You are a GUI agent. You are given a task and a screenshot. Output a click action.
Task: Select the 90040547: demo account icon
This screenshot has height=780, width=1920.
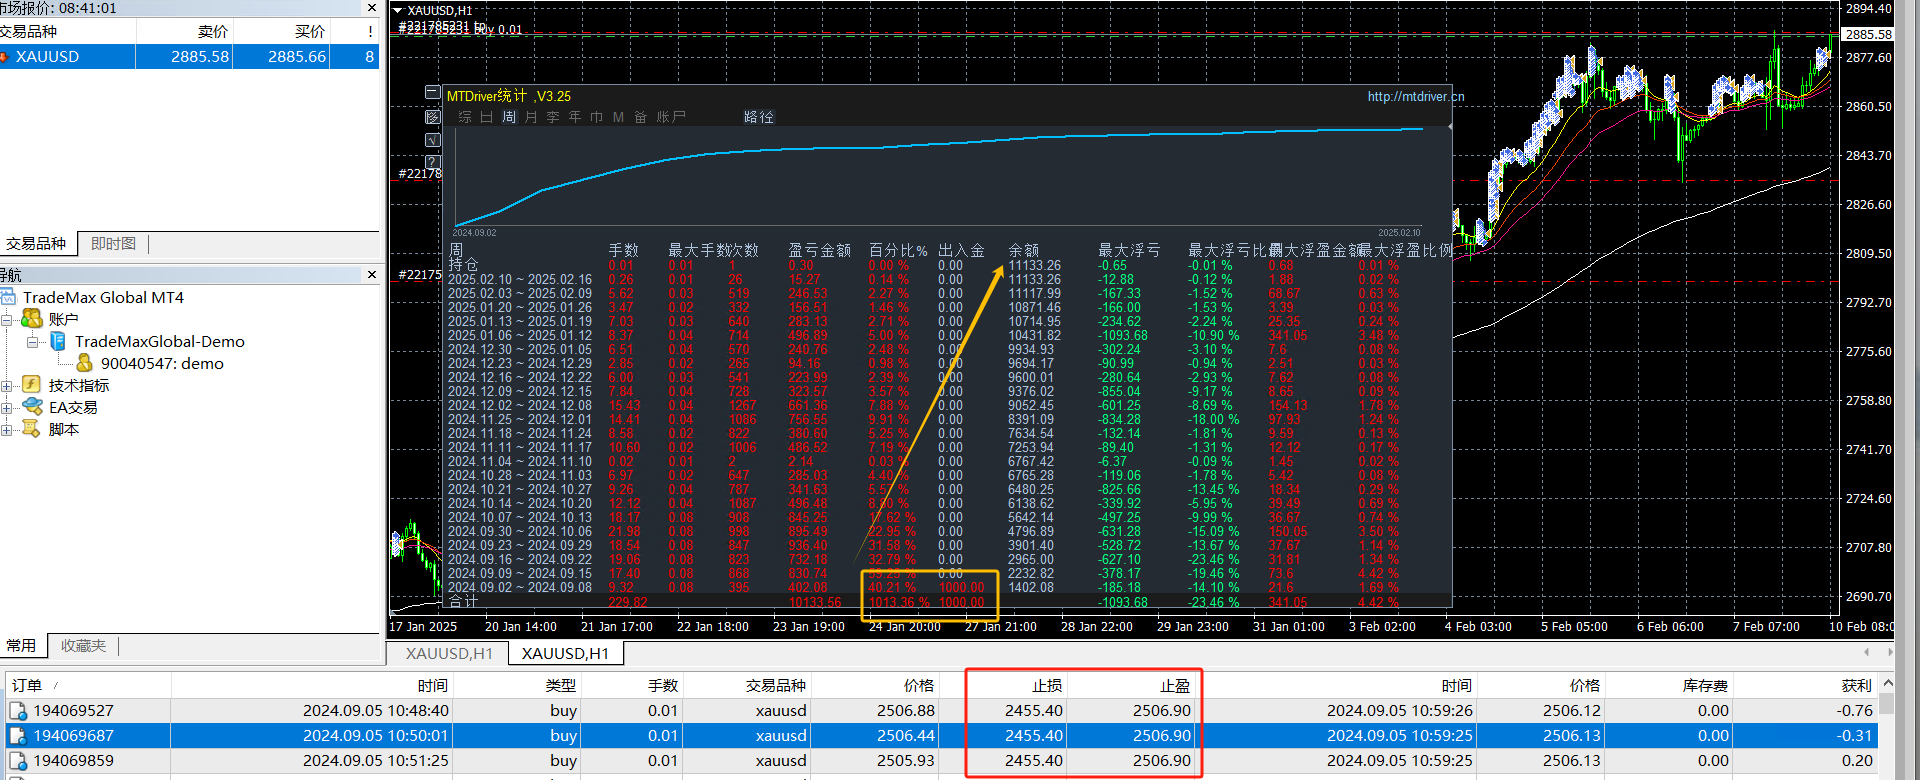[x=84, y=363]
